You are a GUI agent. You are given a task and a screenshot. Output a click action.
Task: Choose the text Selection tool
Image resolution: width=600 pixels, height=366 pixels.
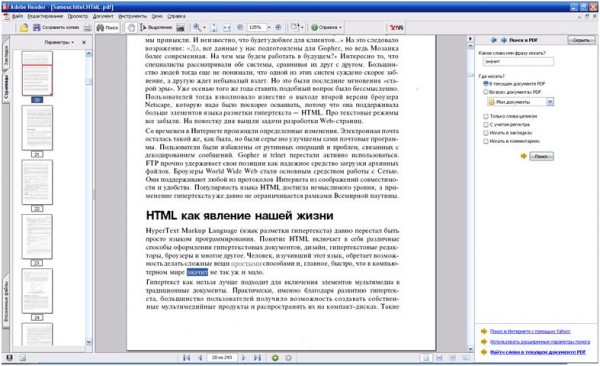[x=156, y=28]
